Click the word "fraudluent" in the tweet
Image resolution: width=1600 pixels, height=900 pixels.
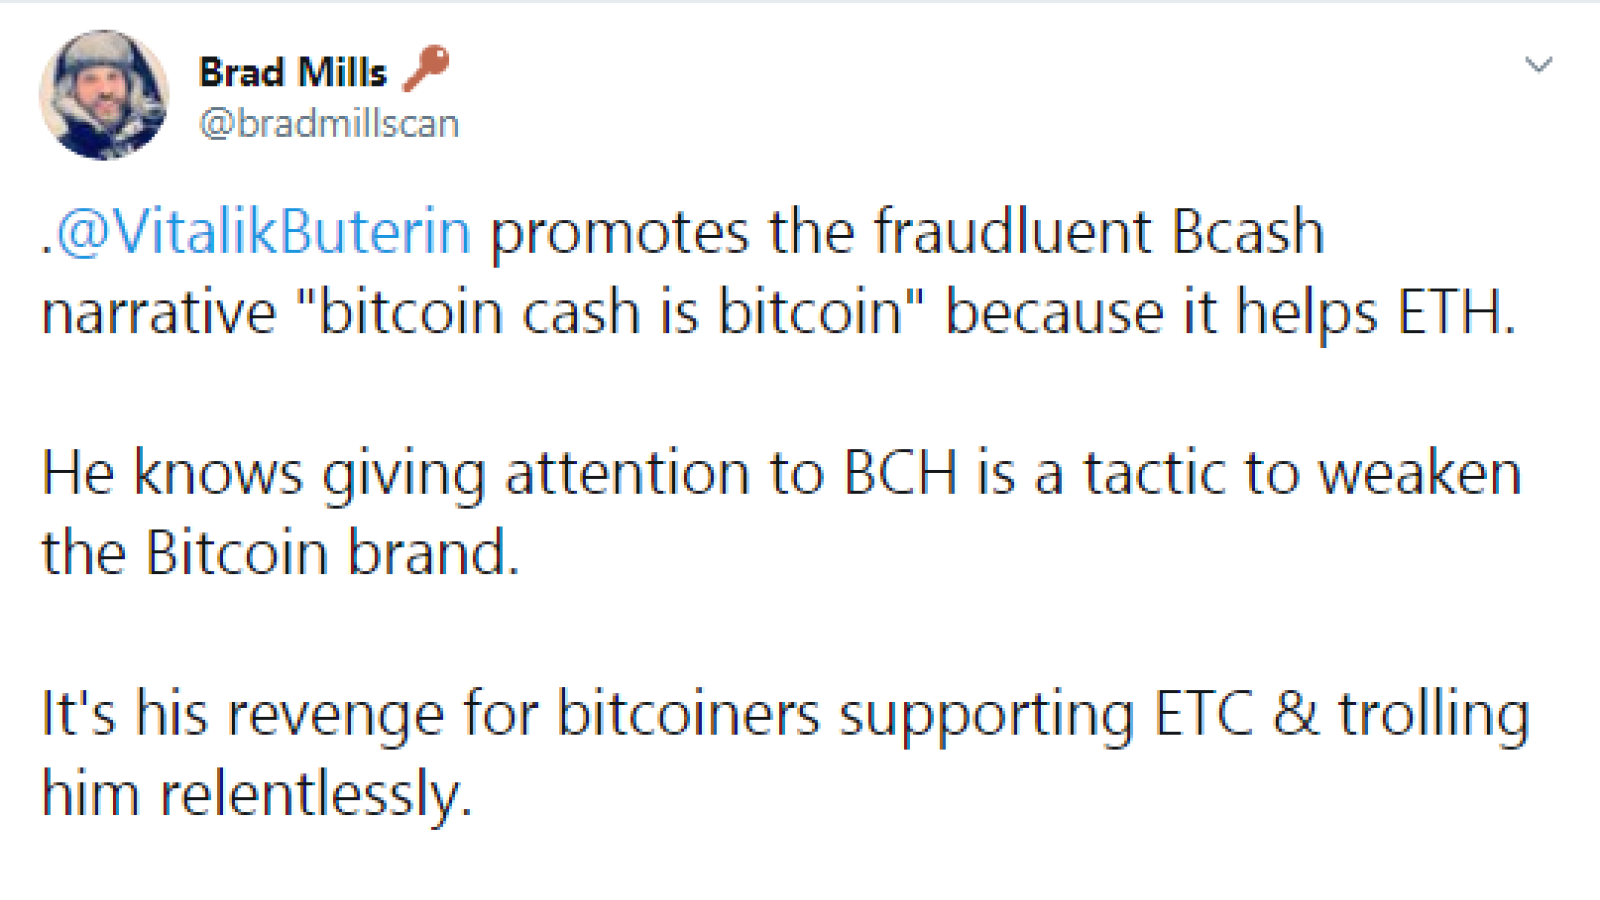1013,232
